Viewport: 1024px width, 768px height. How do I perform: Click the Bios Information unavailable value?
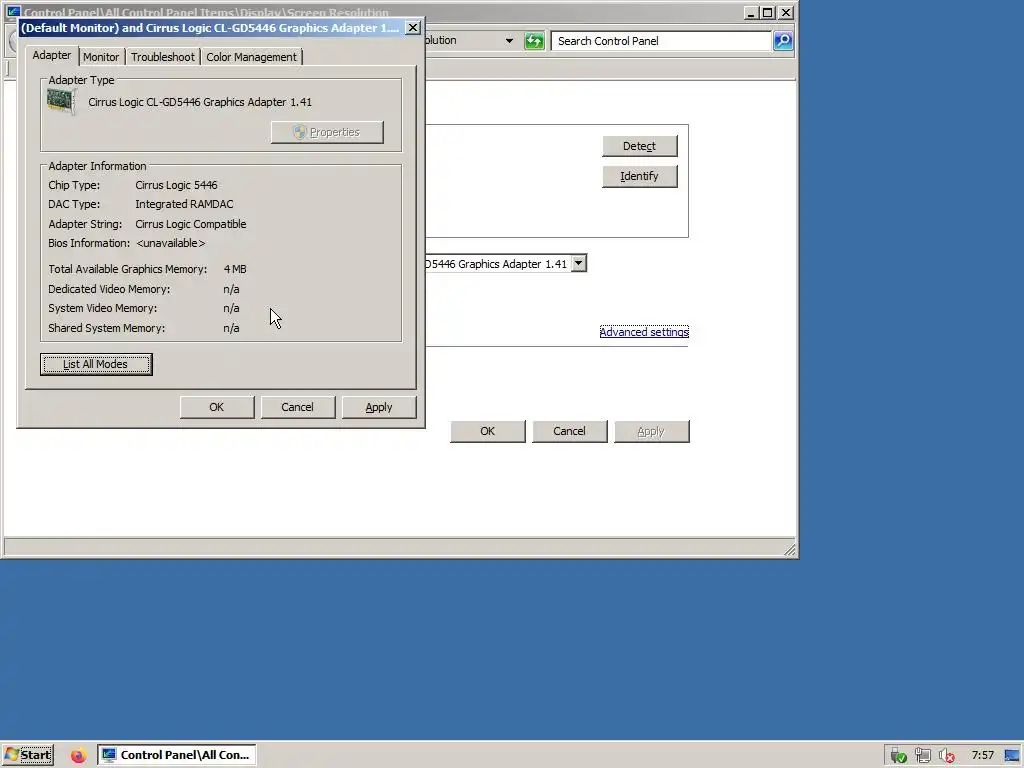click(170, 244)
